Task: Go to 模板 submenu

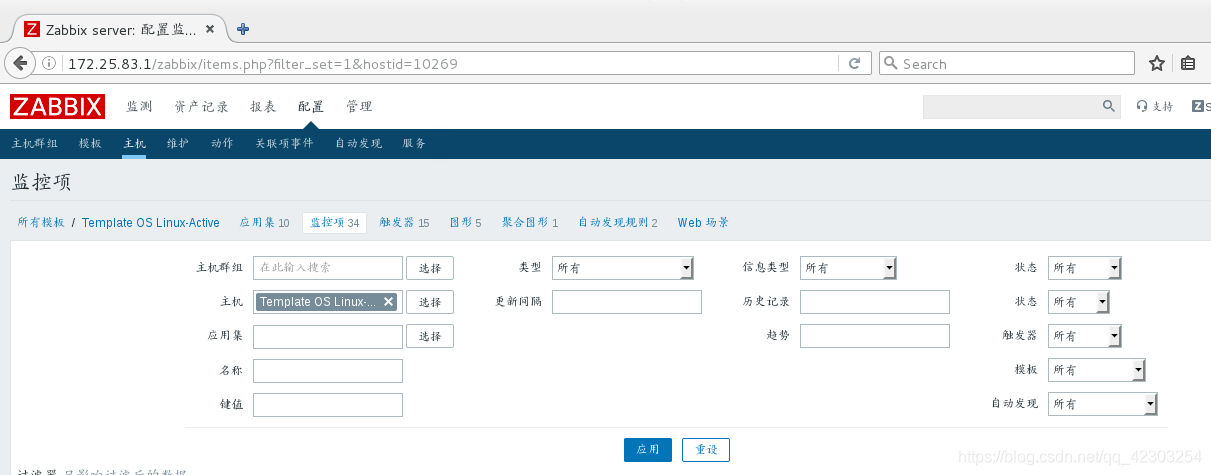Action: pyautogui.click(x=90, y=143)
